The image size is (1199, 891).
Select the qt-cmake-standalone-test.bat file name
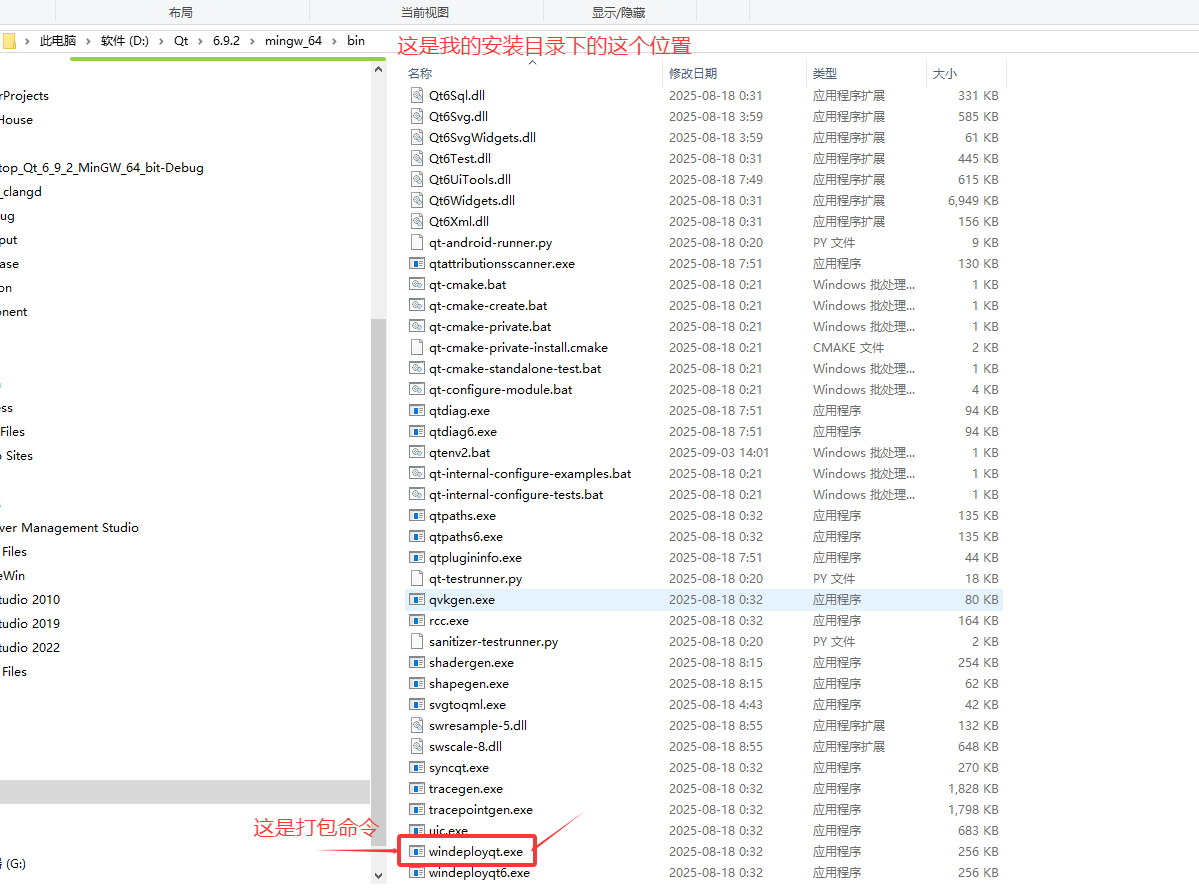(x=515, y=369)
